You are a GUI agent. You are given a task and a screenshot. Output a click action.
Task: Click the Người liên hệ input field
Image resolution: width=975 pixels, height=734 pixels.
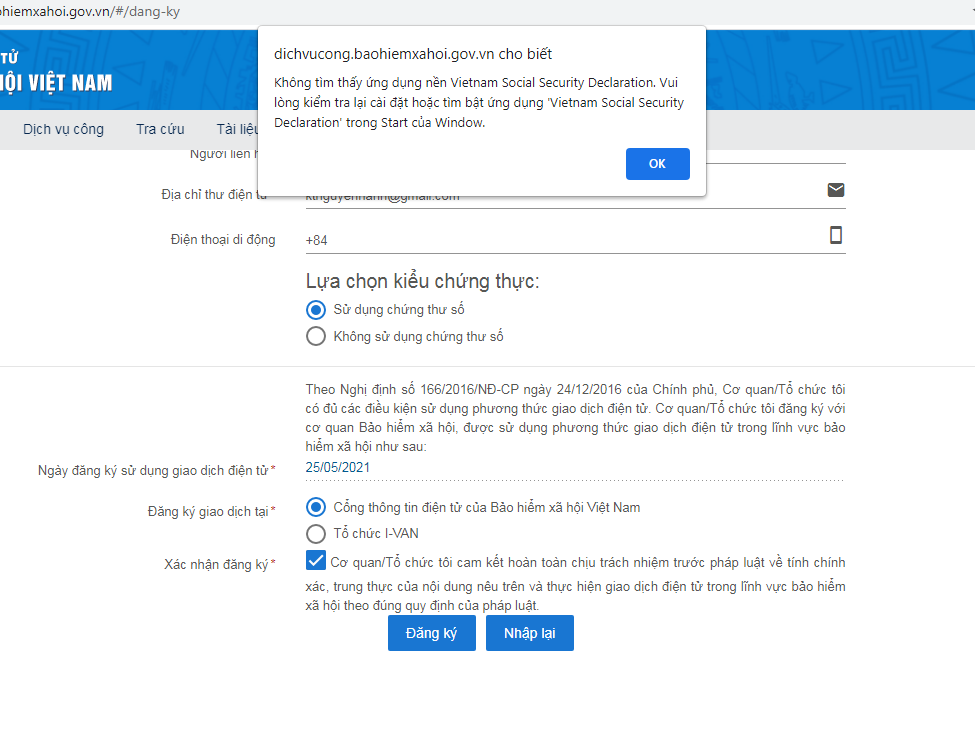[x=775, y=154]
